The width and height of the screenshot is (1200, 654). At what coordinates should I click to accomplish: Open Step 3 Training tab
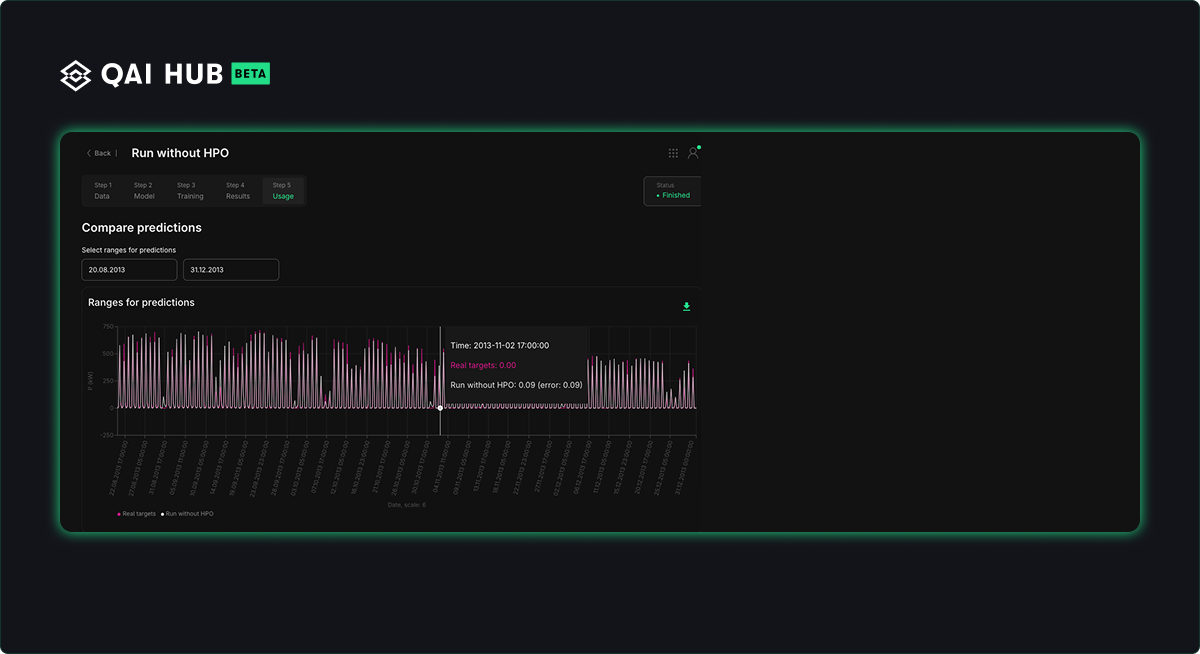tap(190, 191)
